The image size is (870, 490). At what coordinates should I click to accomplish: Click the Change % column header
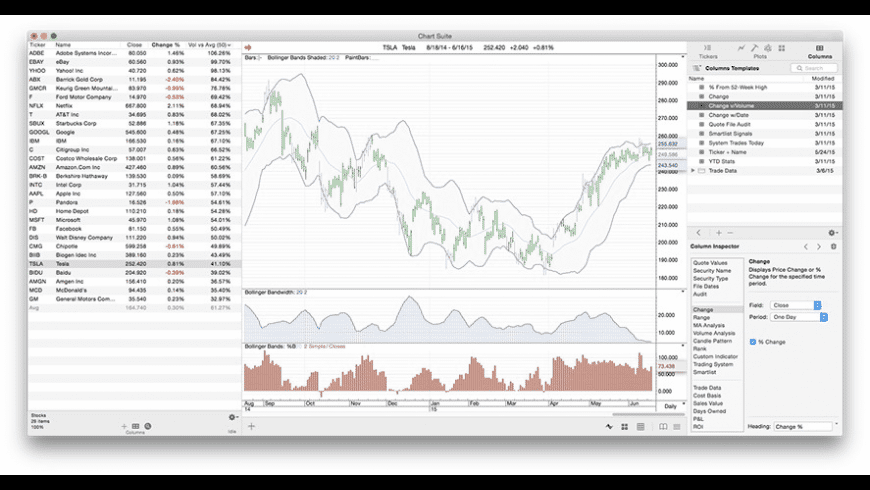[x=165, y=45]
